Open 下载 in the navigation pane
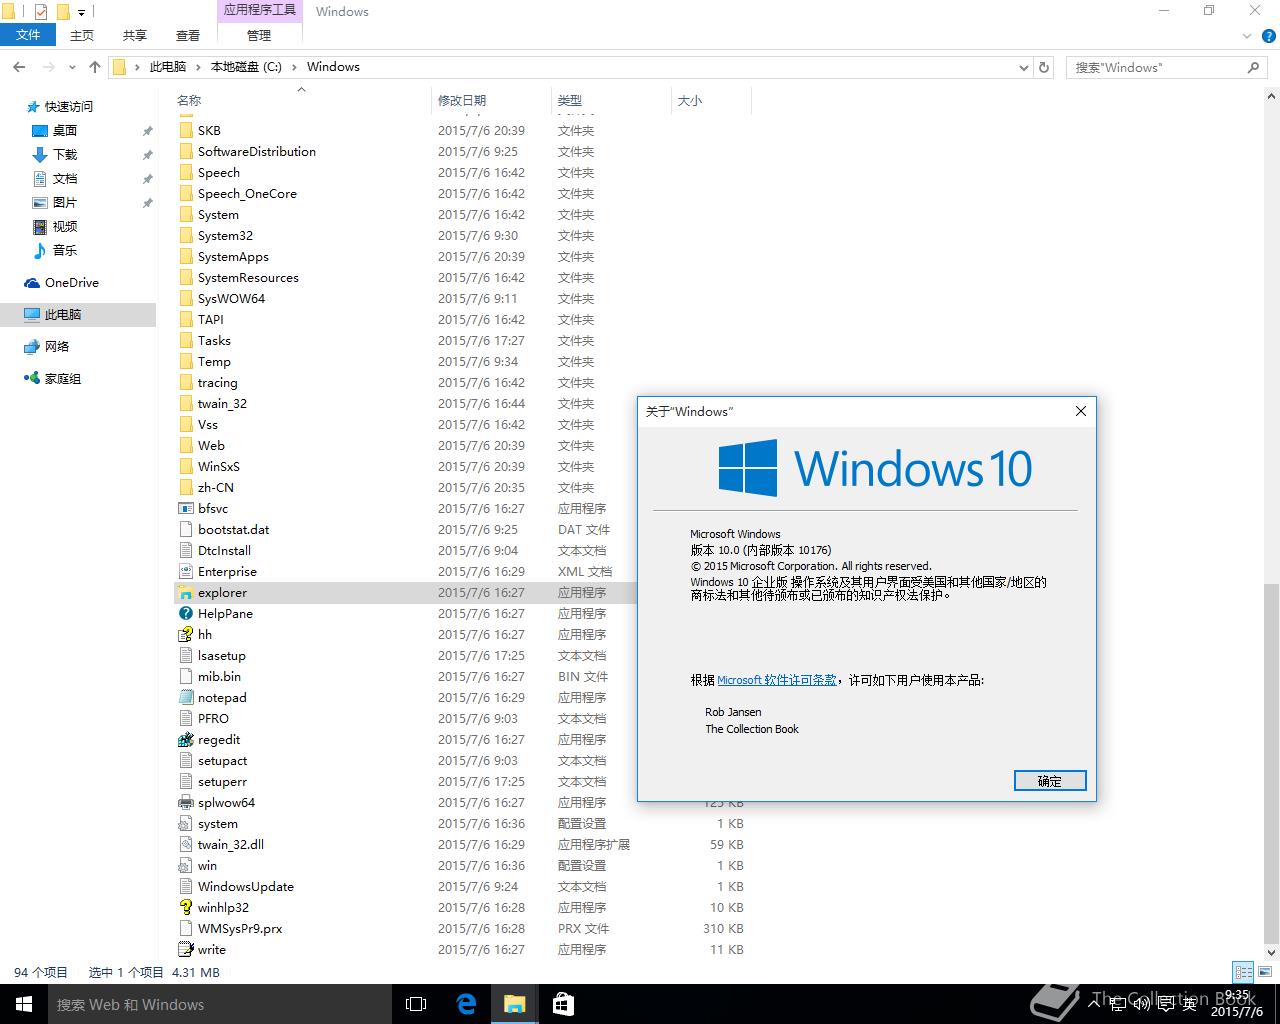 click(65, 155)
